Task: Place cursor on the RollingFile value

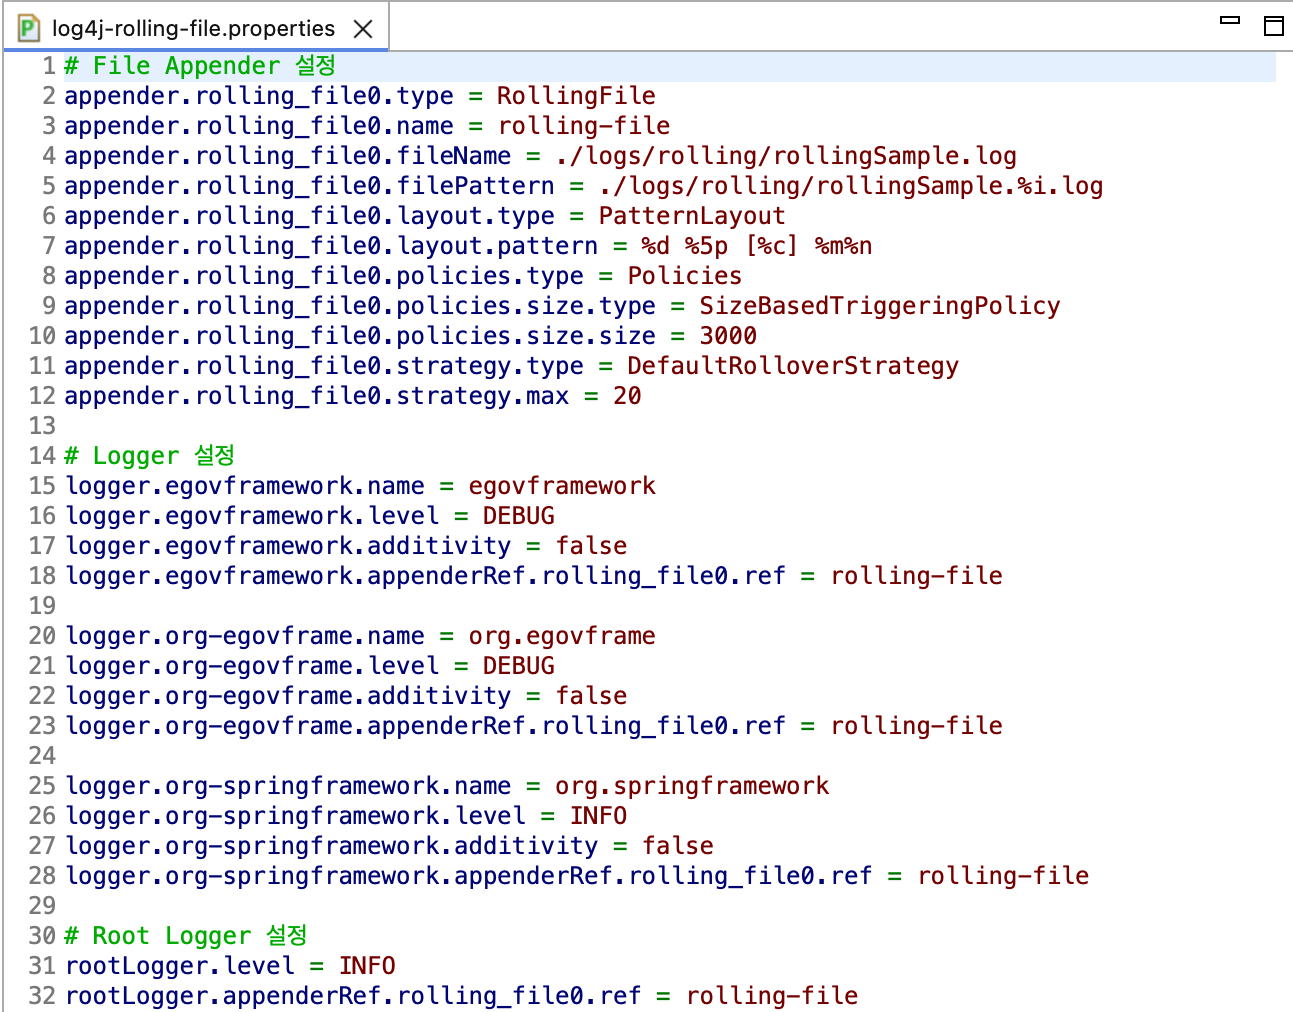Action: 576,96
